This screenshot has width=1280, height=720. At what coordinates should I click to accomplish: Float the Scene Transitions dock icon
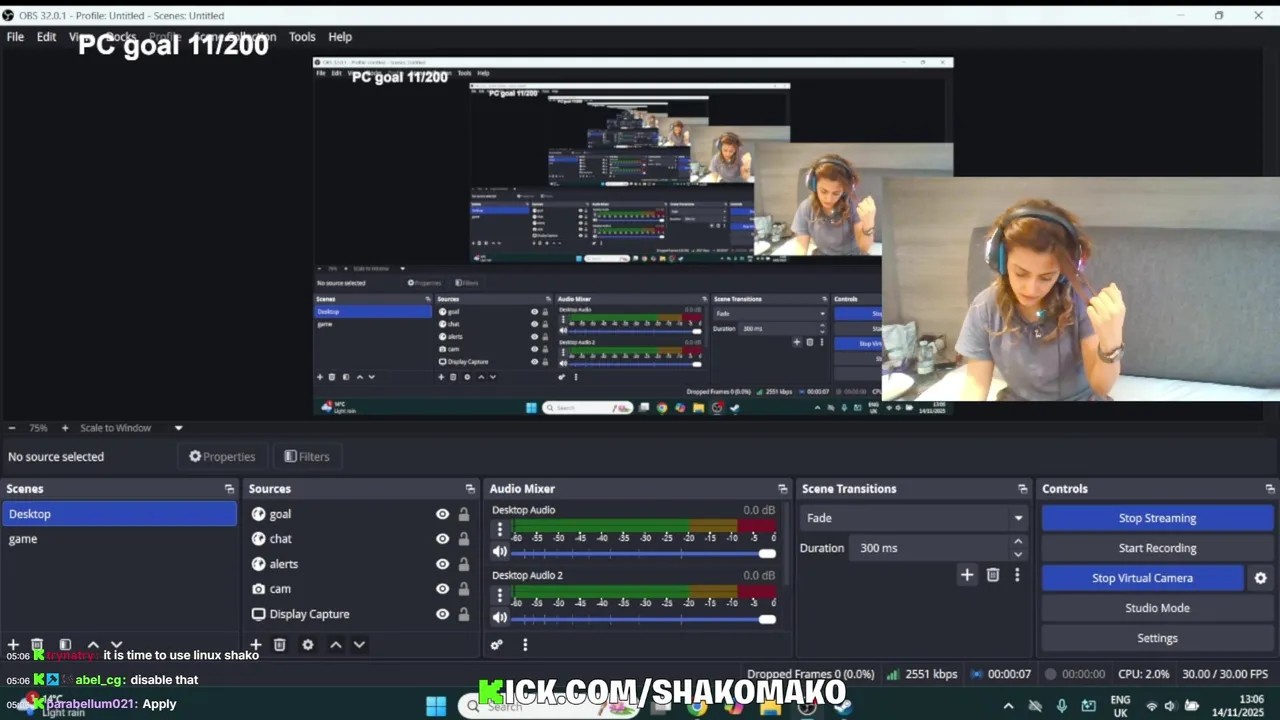(x=1022, y=489)
